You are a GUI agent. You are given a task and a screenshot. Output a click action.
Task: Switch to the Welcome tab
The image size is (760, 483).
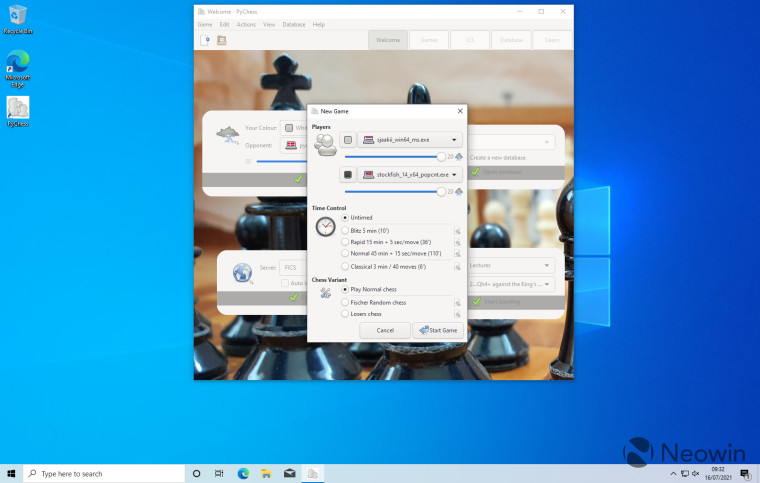[x=388, y=40]
